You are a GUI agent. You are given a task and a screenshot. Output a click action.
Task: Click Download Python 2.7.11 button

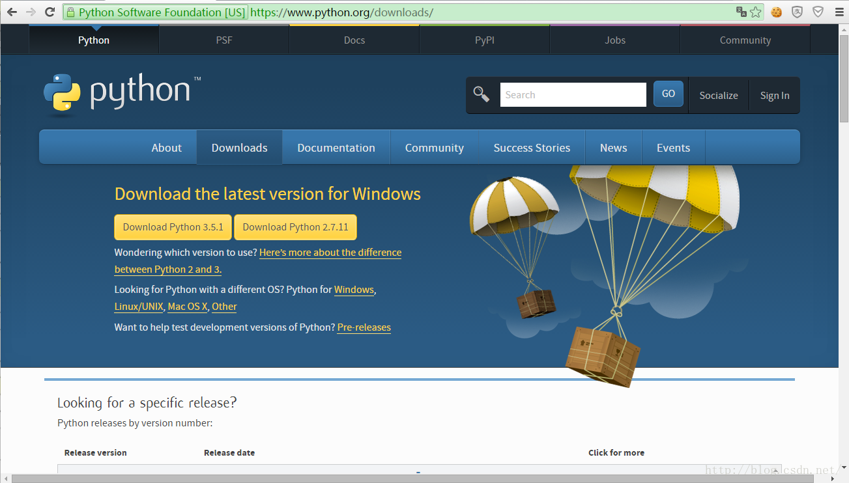(x=295, y=227)
